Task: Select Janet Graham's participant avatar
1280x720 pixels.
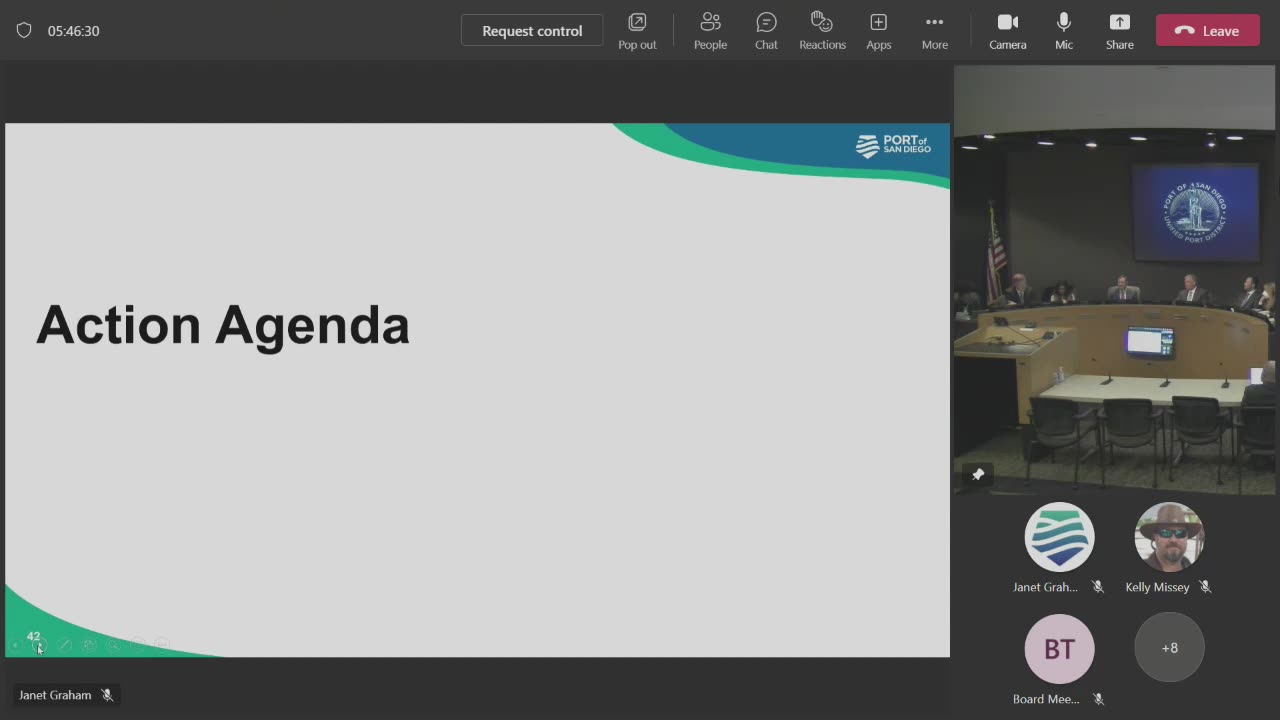Action: coord(1059,537)
